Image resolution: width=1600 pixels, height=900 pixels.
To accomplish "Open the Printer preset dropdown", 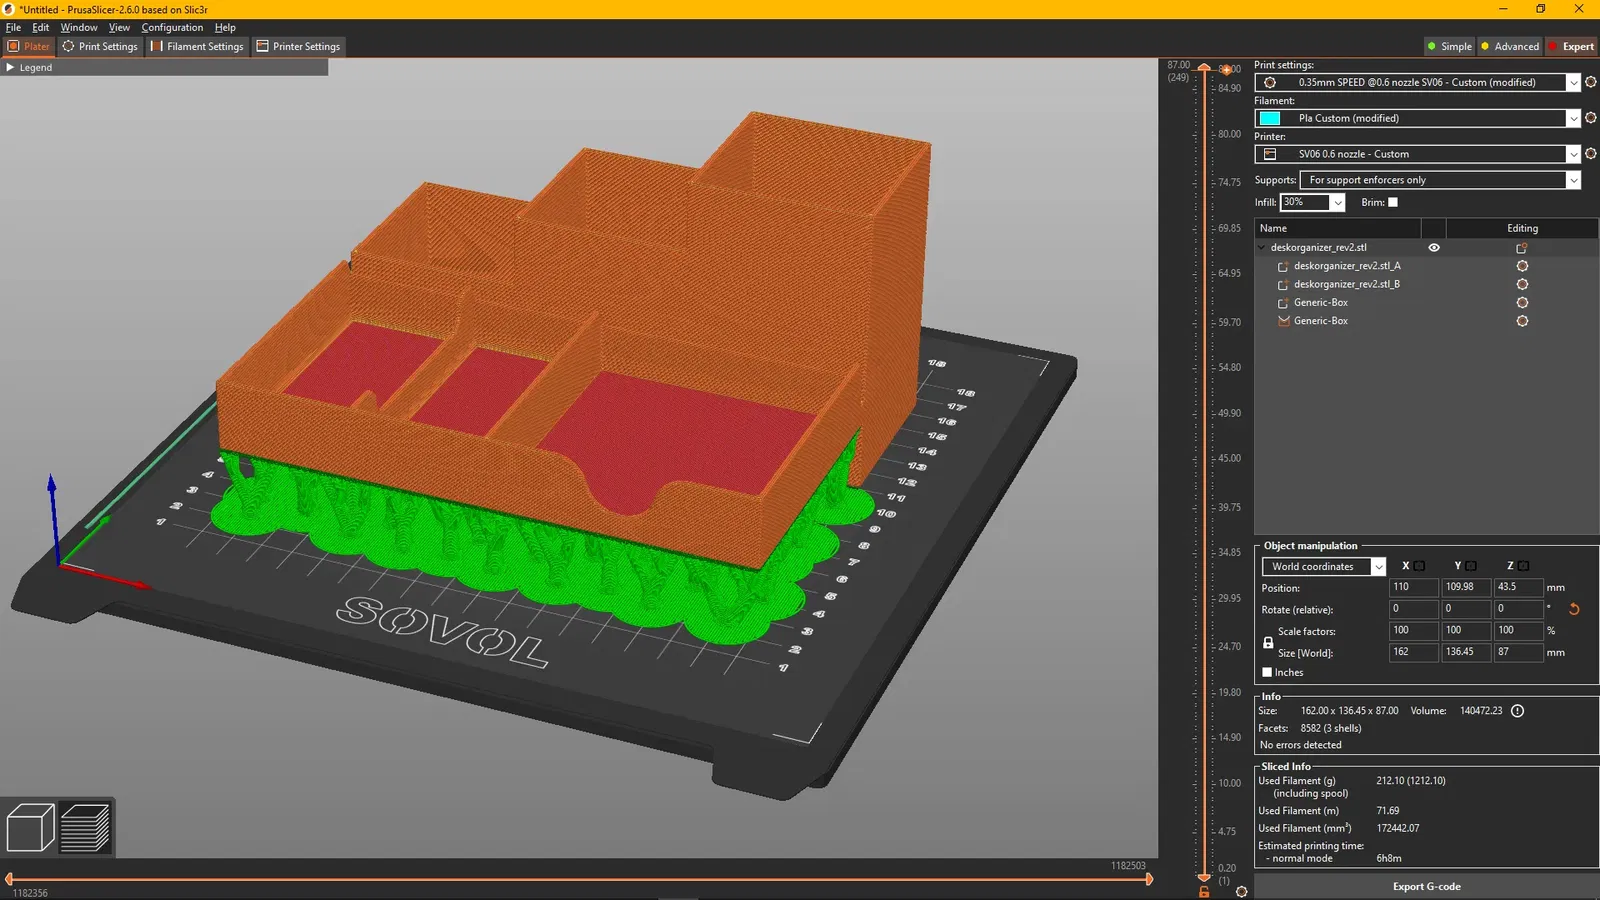I will pyautogui.click(x=1573, y=155).
